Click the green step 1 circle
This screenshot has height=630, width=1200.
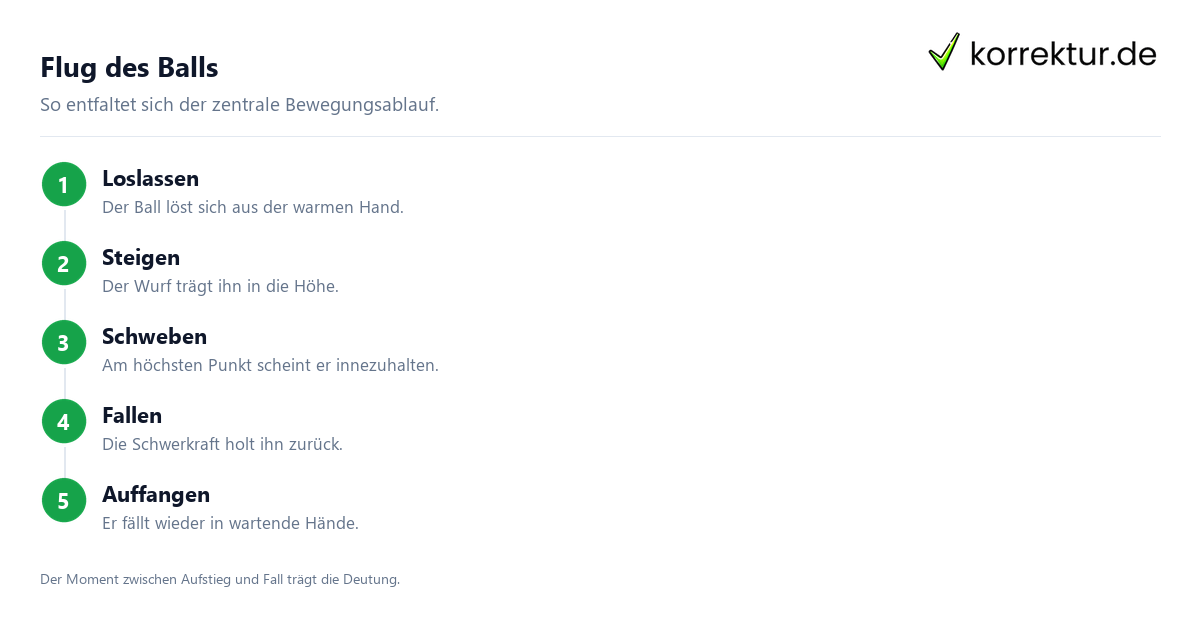click(64, 184)
